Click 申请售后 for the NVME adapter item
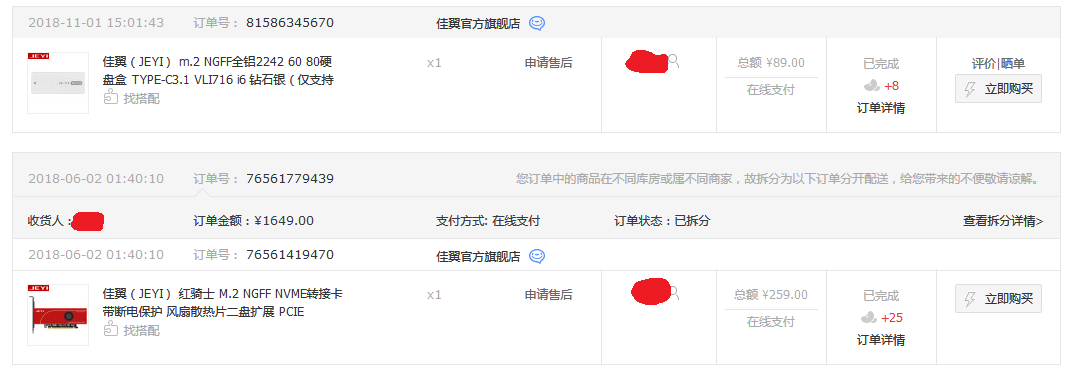The height and width of the screenshot is (372, 1070). (x=548, y=295)
